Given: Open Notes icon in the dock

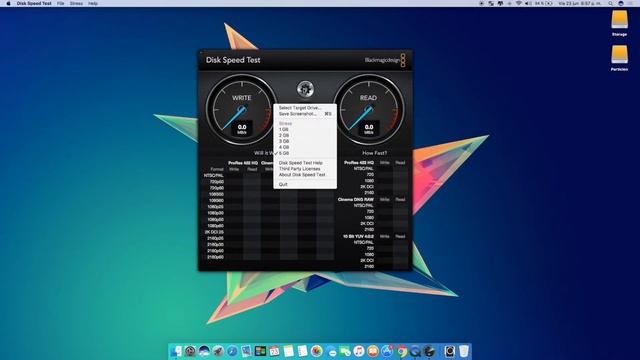Looking at the screenshot, I should coord(289,351).
